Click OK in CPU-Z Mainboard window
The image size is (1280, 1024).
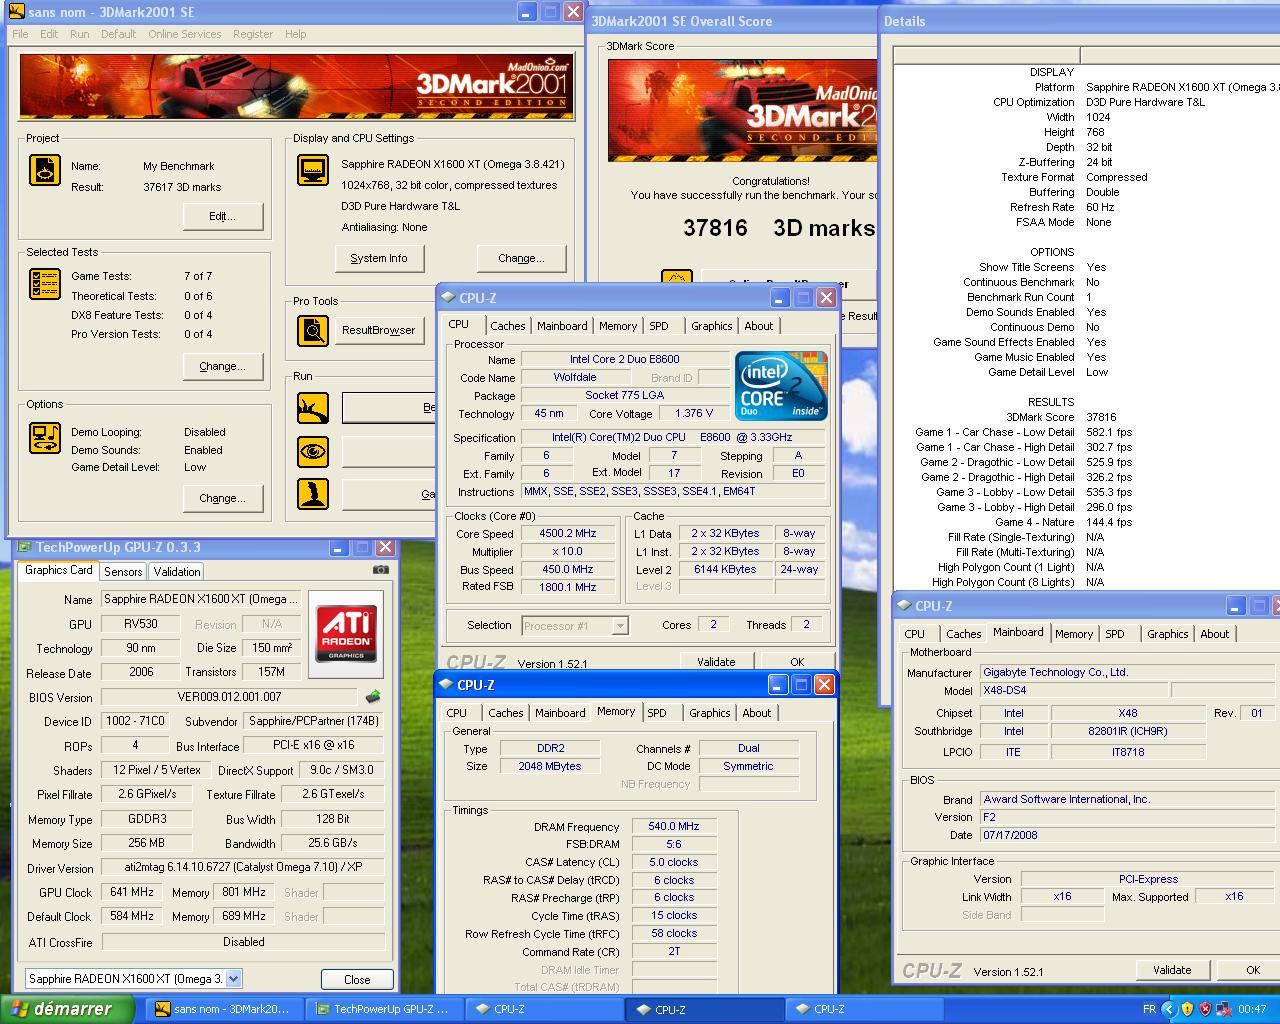point(1253,970)
